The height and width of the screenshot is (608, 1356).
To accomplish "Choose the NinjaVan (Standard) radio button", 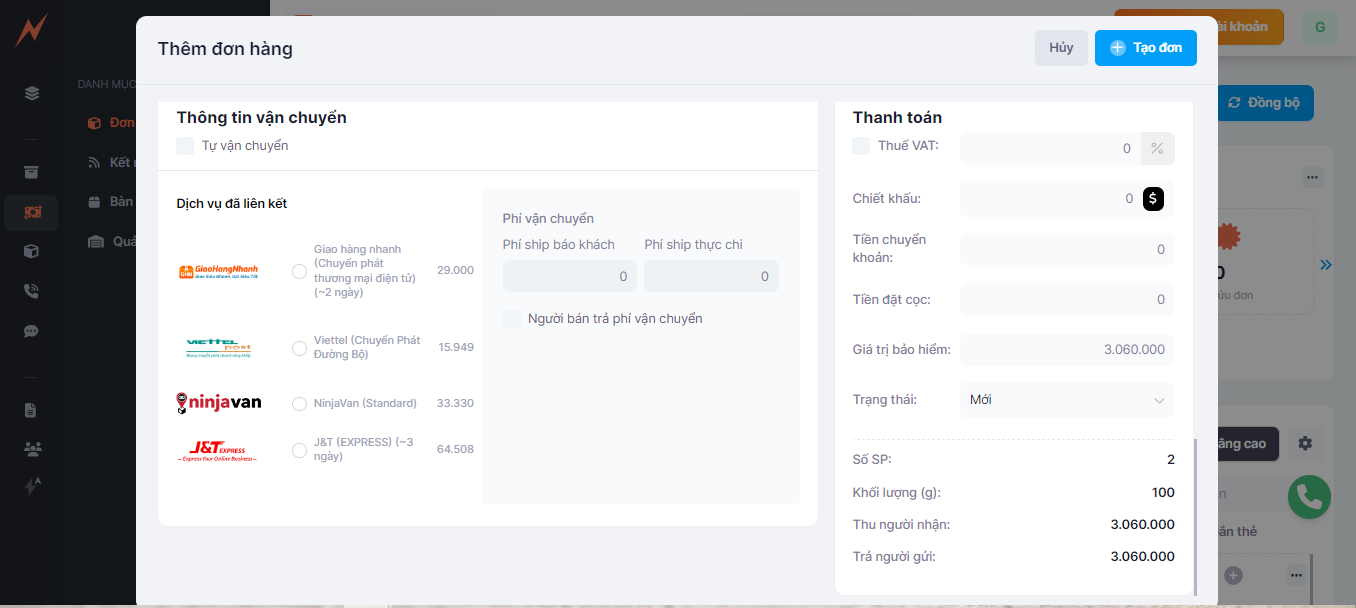I will click(x=299, y=404).
